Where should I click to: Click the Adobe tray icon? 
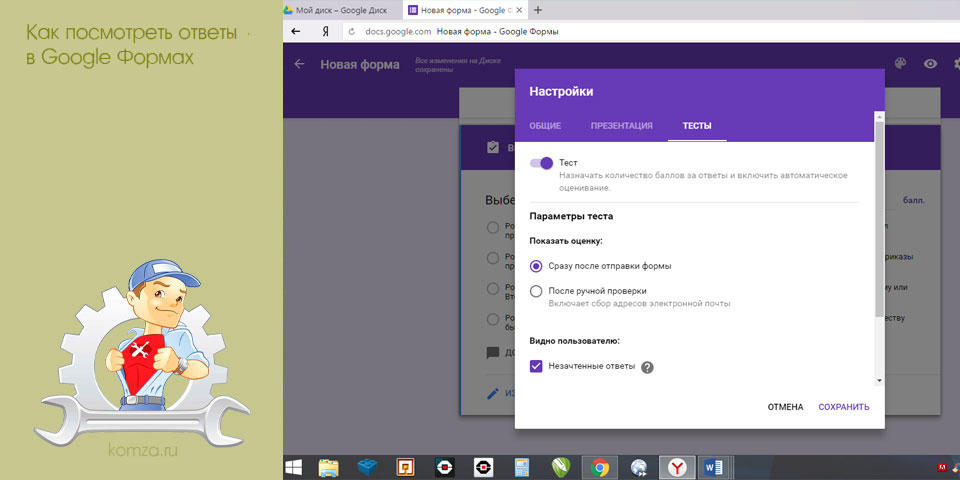coord(942,468)
